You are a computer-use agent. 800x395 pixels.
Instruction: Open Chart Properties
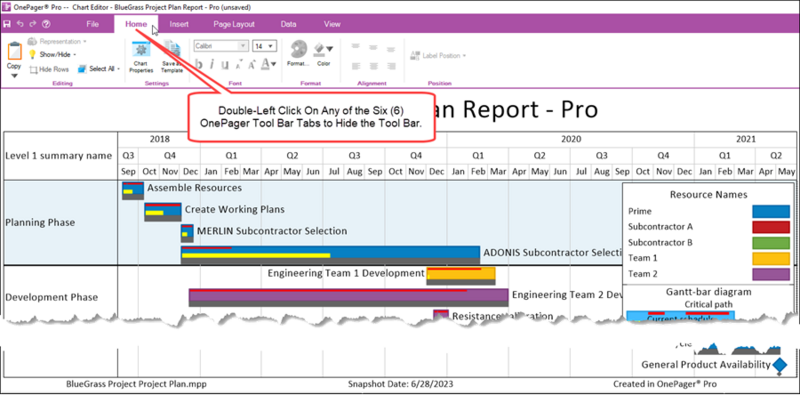click(x=141, y=57)
